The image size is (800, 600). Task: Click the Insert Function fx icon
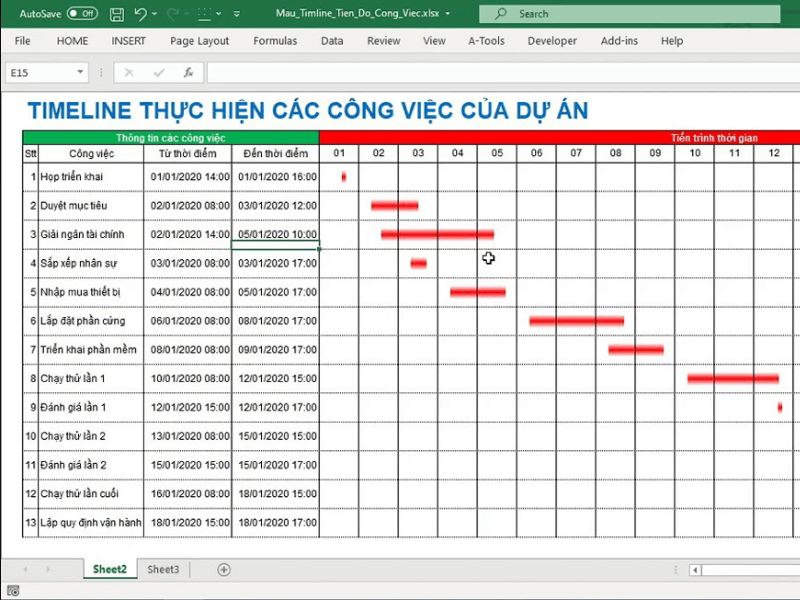188,73
